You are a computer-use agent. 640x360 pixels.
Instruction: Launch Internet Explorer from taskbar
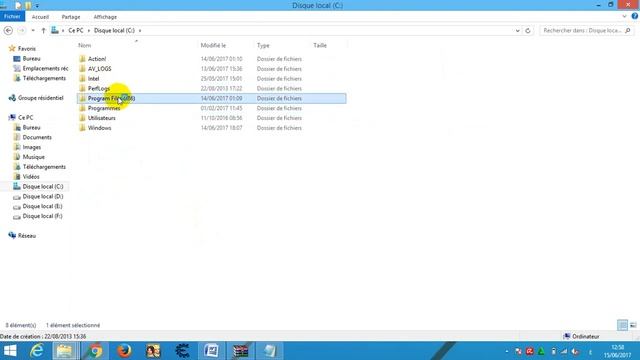click(x=37, y=351)
